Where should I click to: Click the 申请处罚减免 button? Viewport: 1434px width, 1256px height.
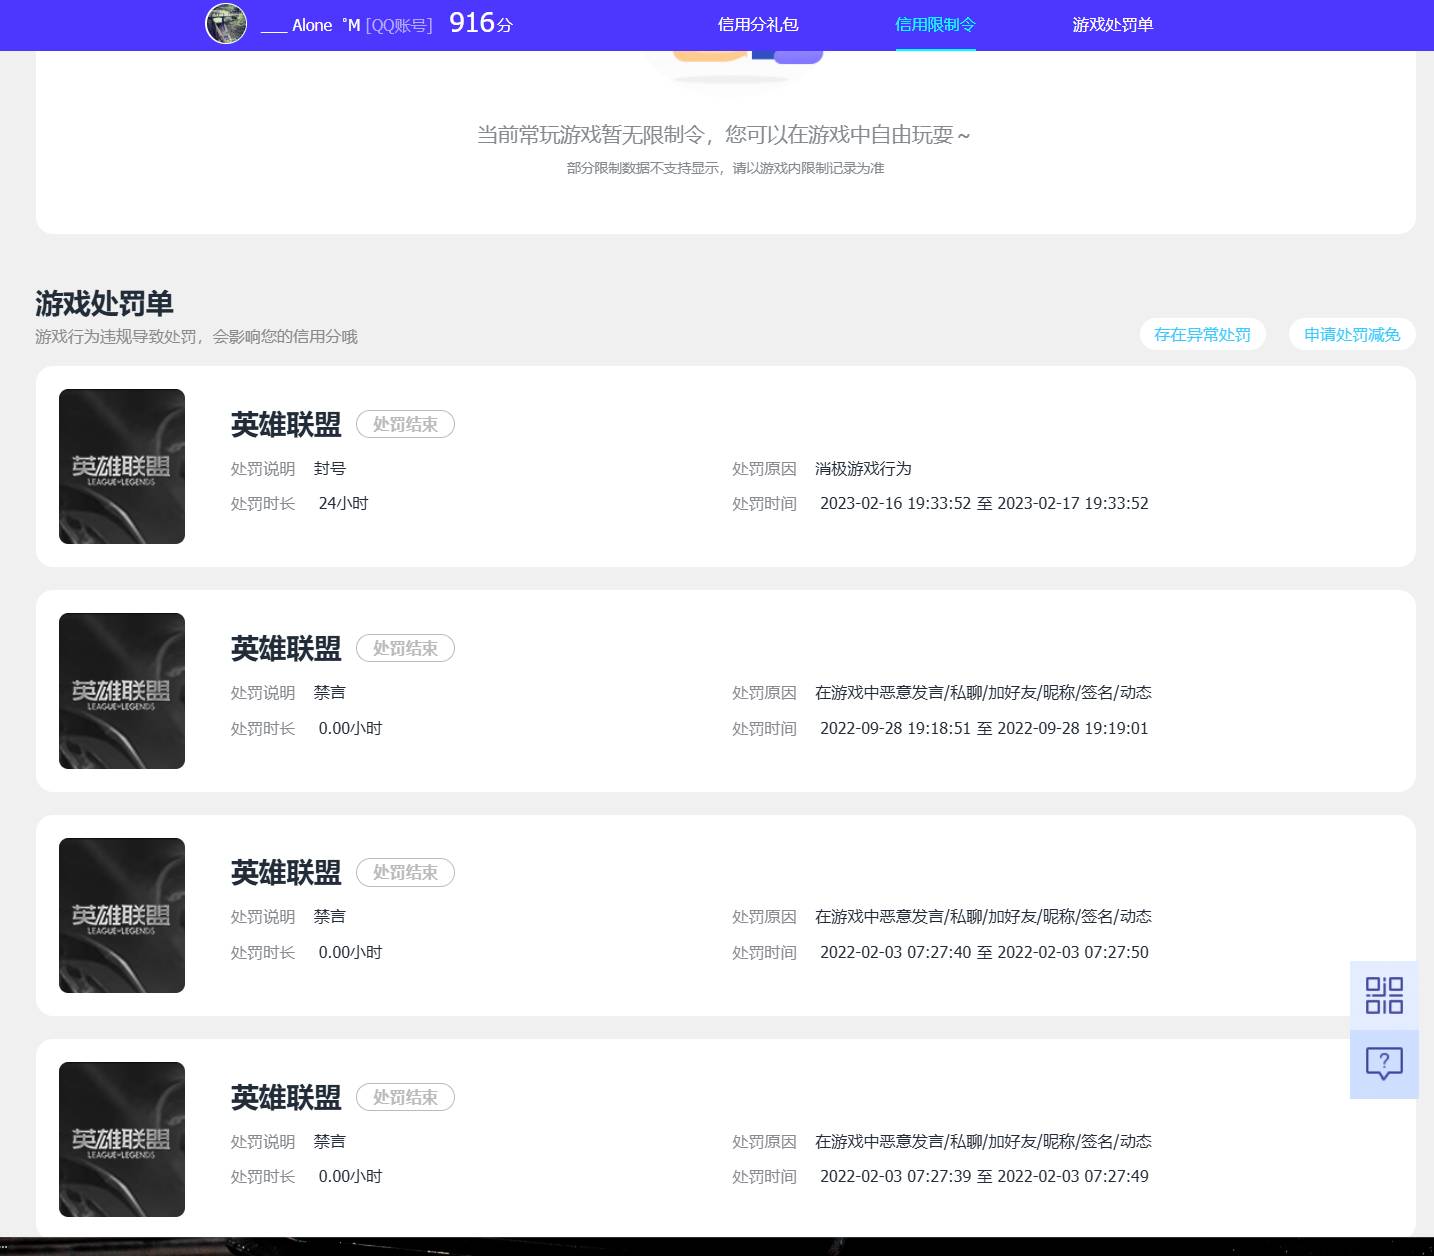(x=1352, y=334)
